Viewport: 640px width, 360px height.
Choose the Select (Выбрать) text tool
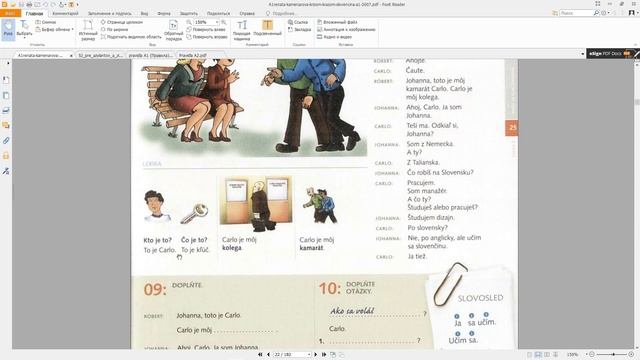(x=24, y=29)
